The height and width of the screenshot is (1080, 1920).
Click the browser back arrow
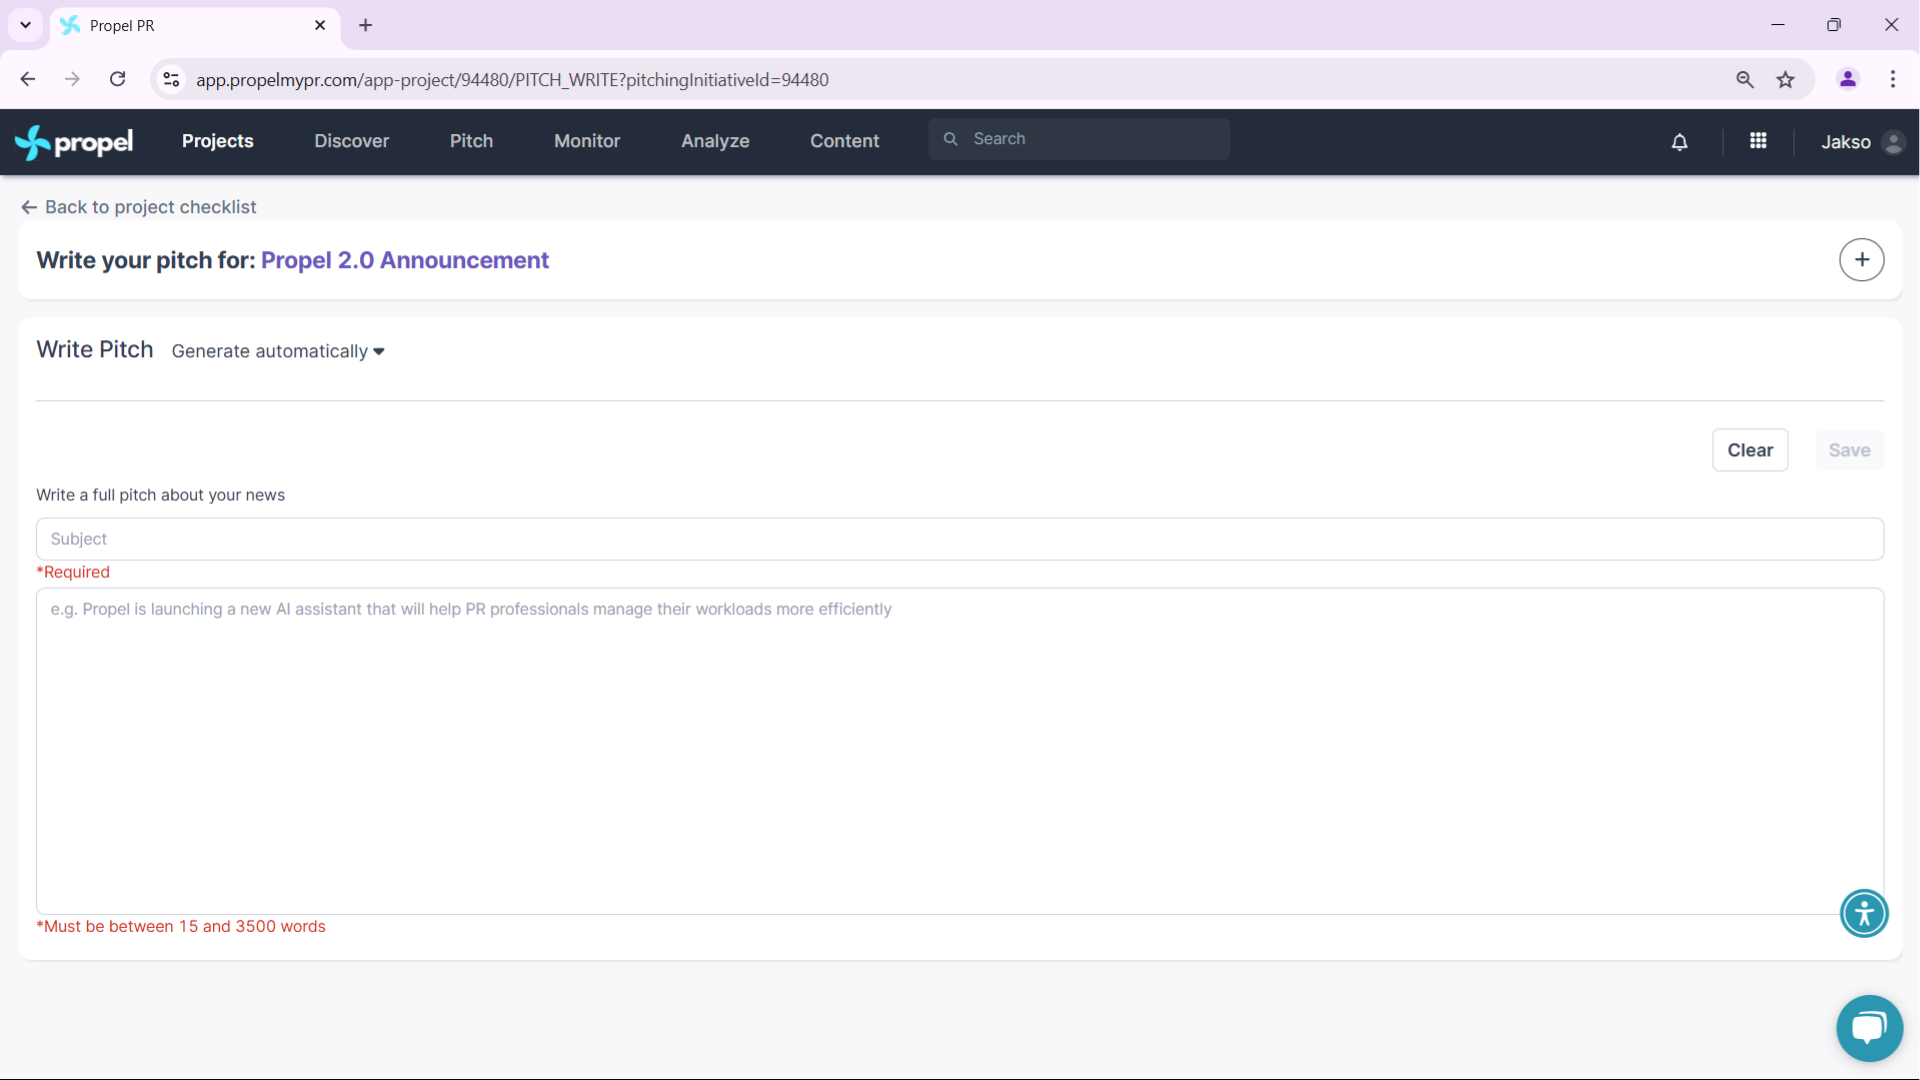click(28, 79)
